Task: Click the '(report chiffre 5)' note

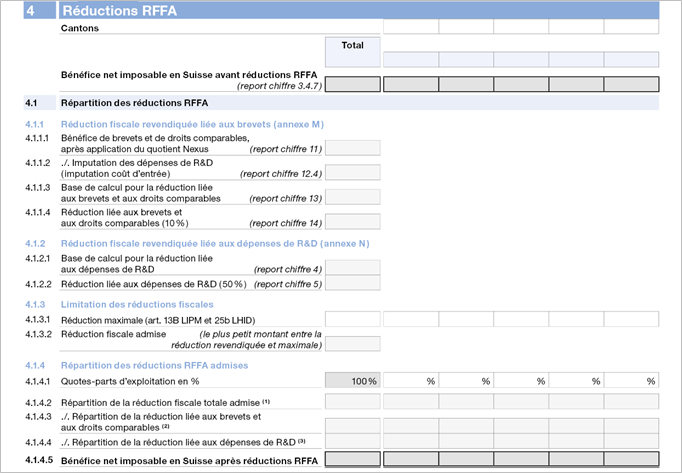Action: click(x=288, y=285)
